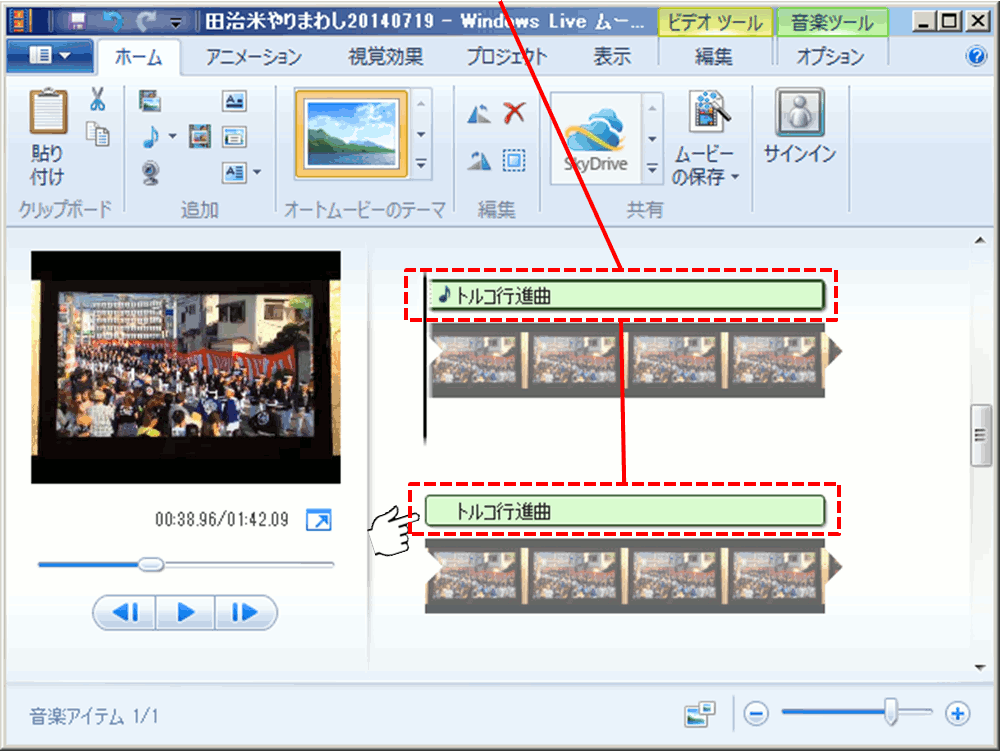Open full screen preview with the arrow icon

point(318,520)
